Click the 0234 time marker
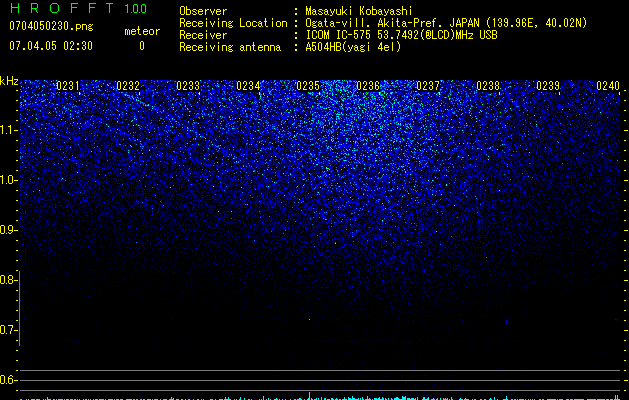 pyautogui.click(x=248, y=86)
